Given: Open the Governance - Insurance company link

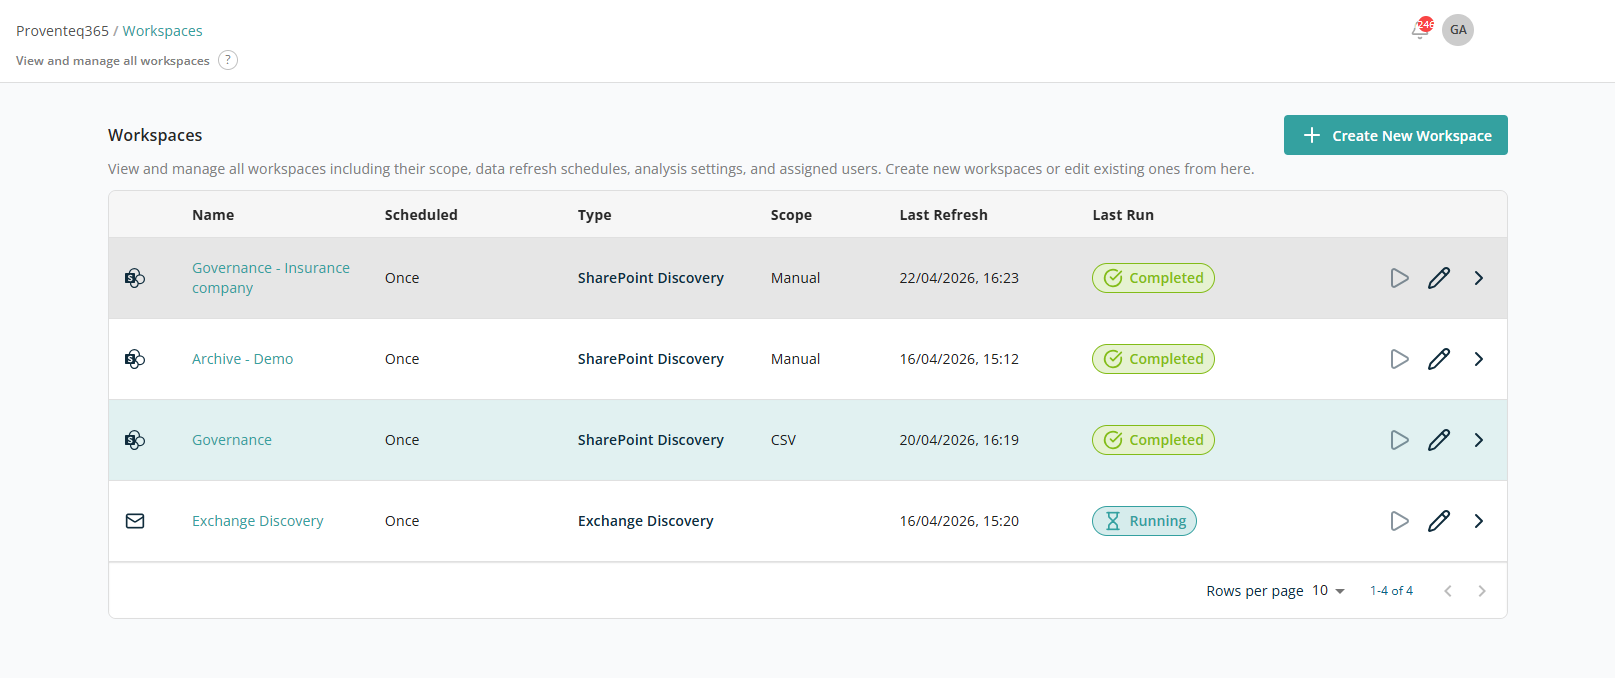Looking at the screenshot, I should click(271, 278).
